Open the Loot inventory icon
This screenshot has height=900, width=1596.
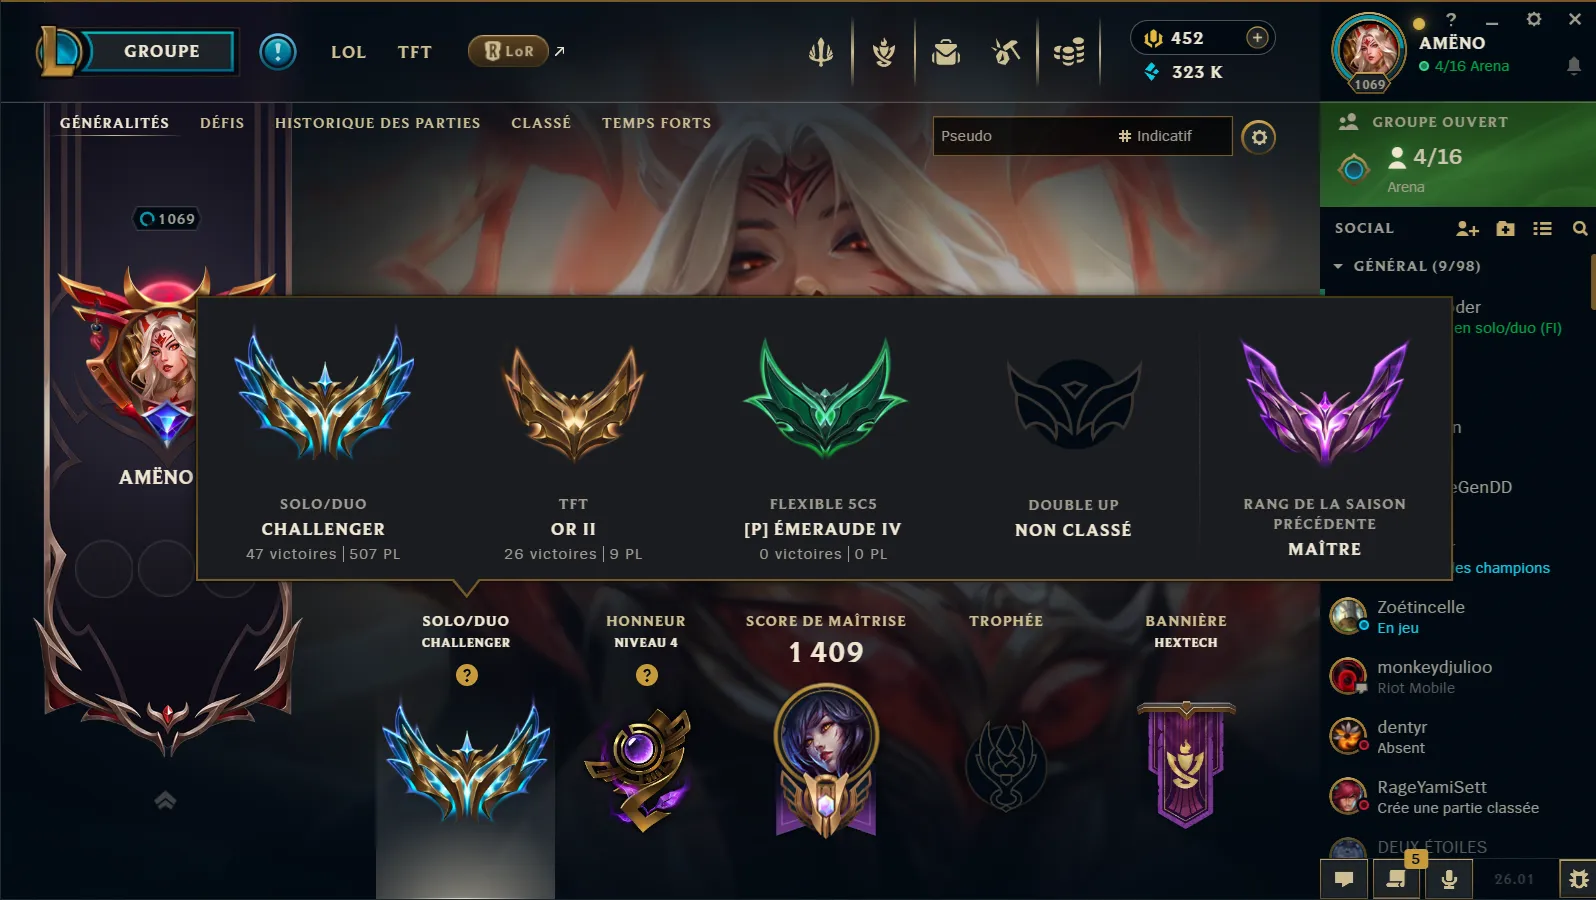click(1007, 52)
